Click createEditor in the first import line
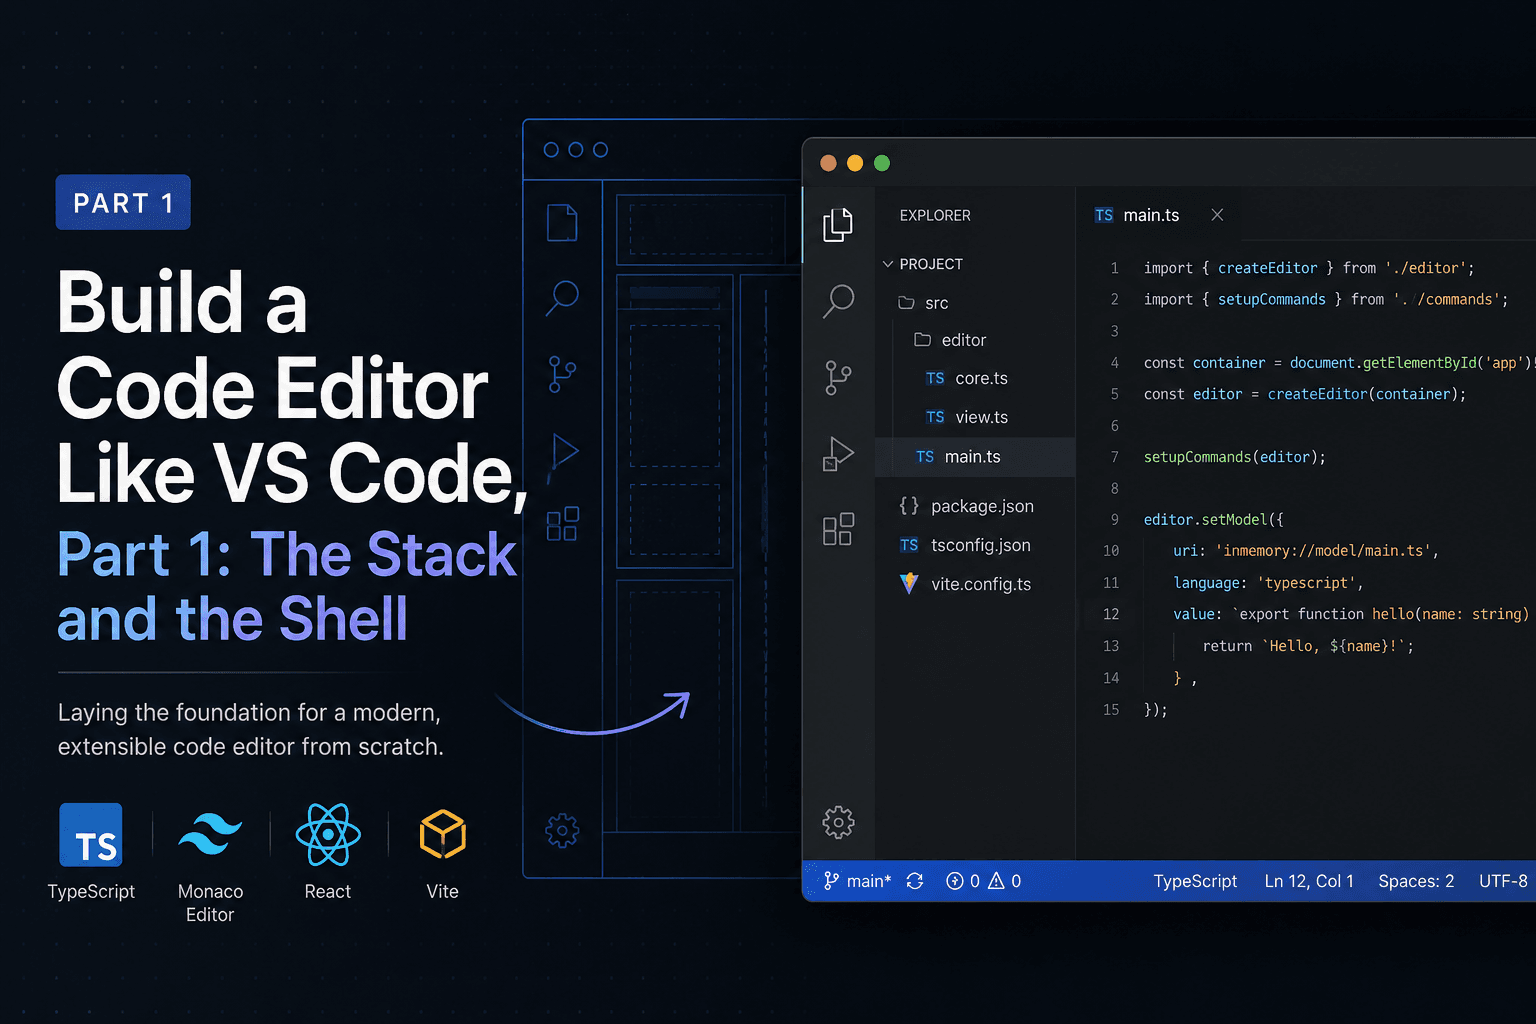The image size is (1536, 1024). pos(1267,268)
